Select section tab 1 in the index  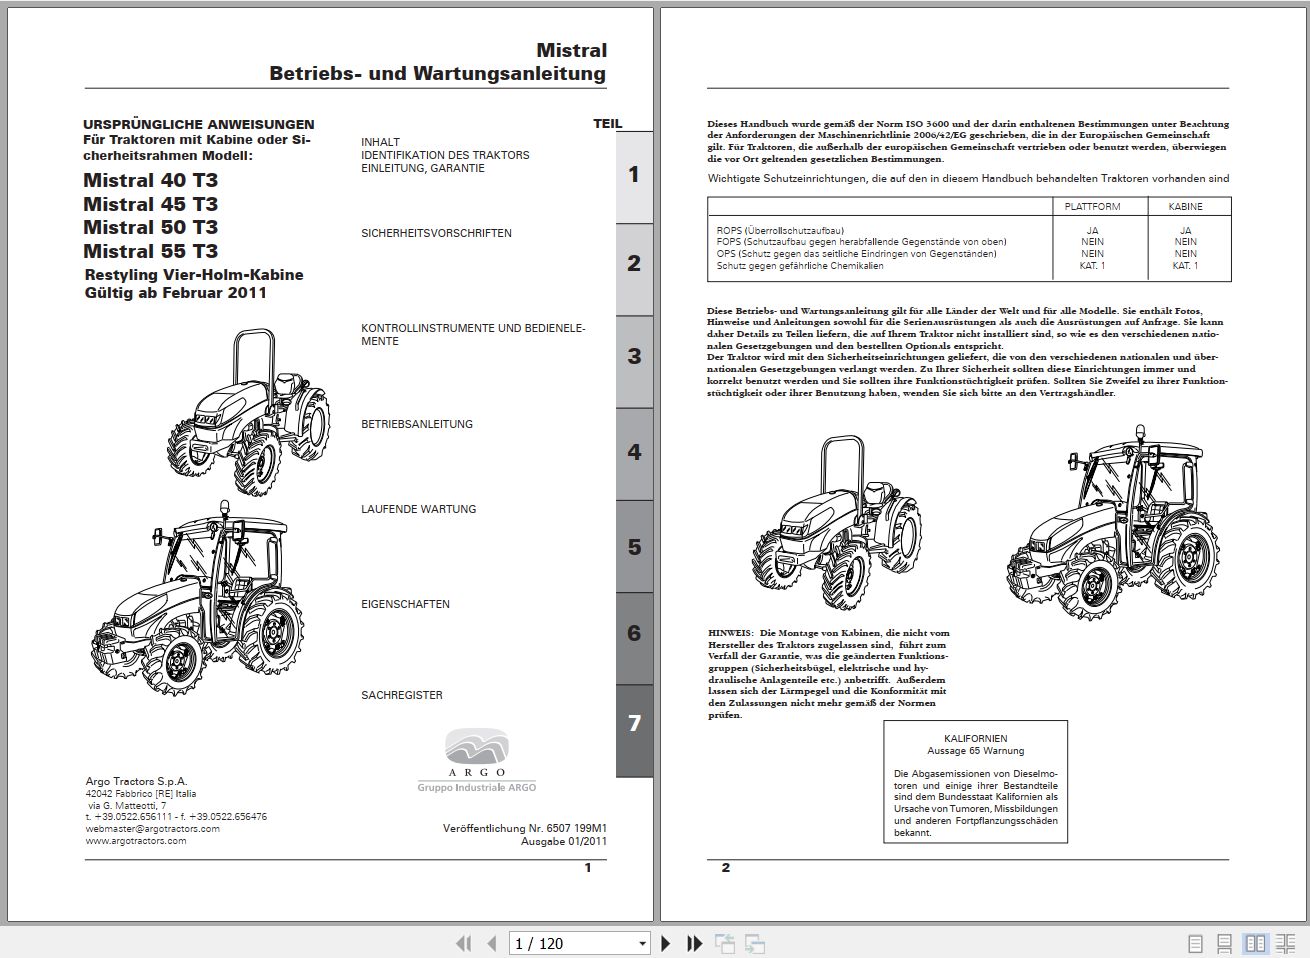coord(634,176)
